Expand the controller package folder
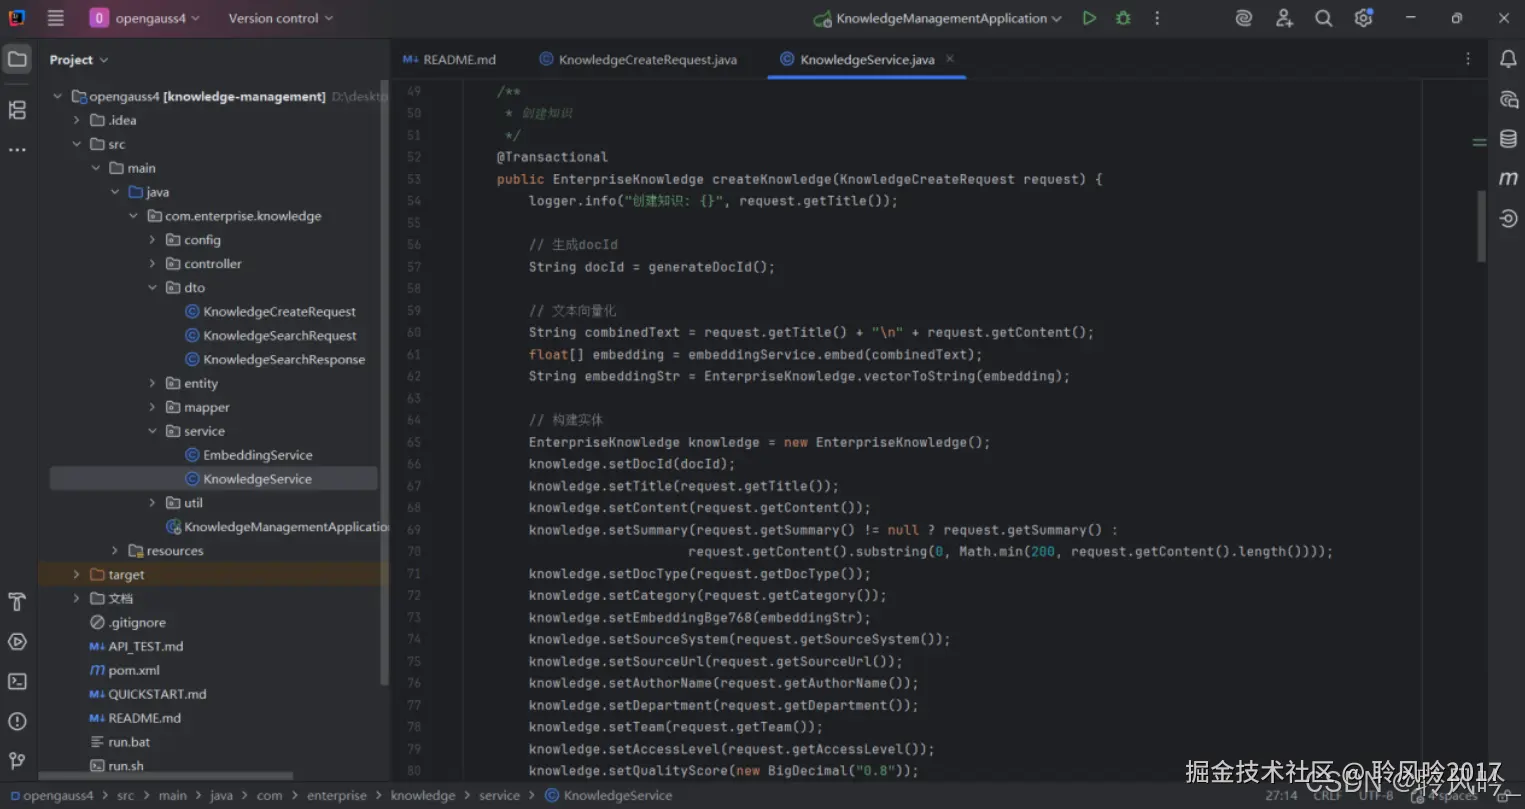Screen dimensions: 1525x809 pyautogui.click(x=153, y=264)
